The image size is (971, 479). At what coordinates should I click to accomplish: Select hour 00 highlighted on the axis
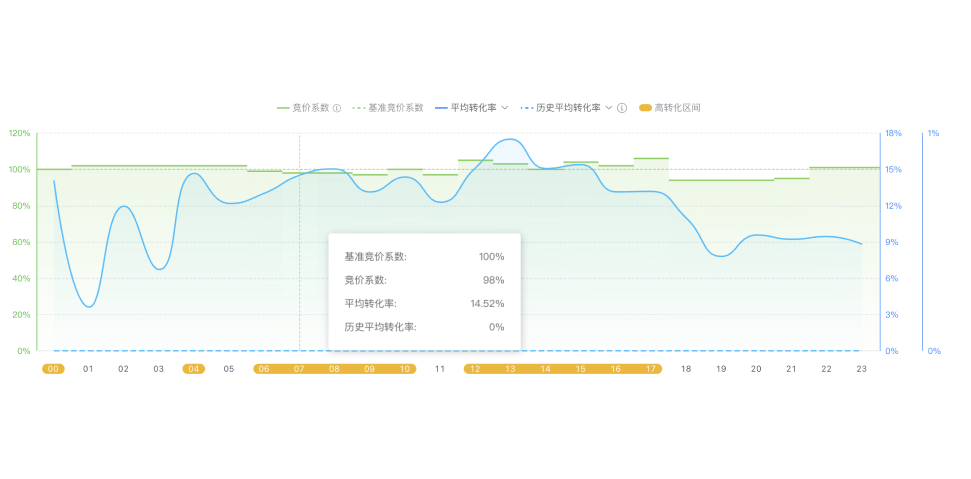53,369
